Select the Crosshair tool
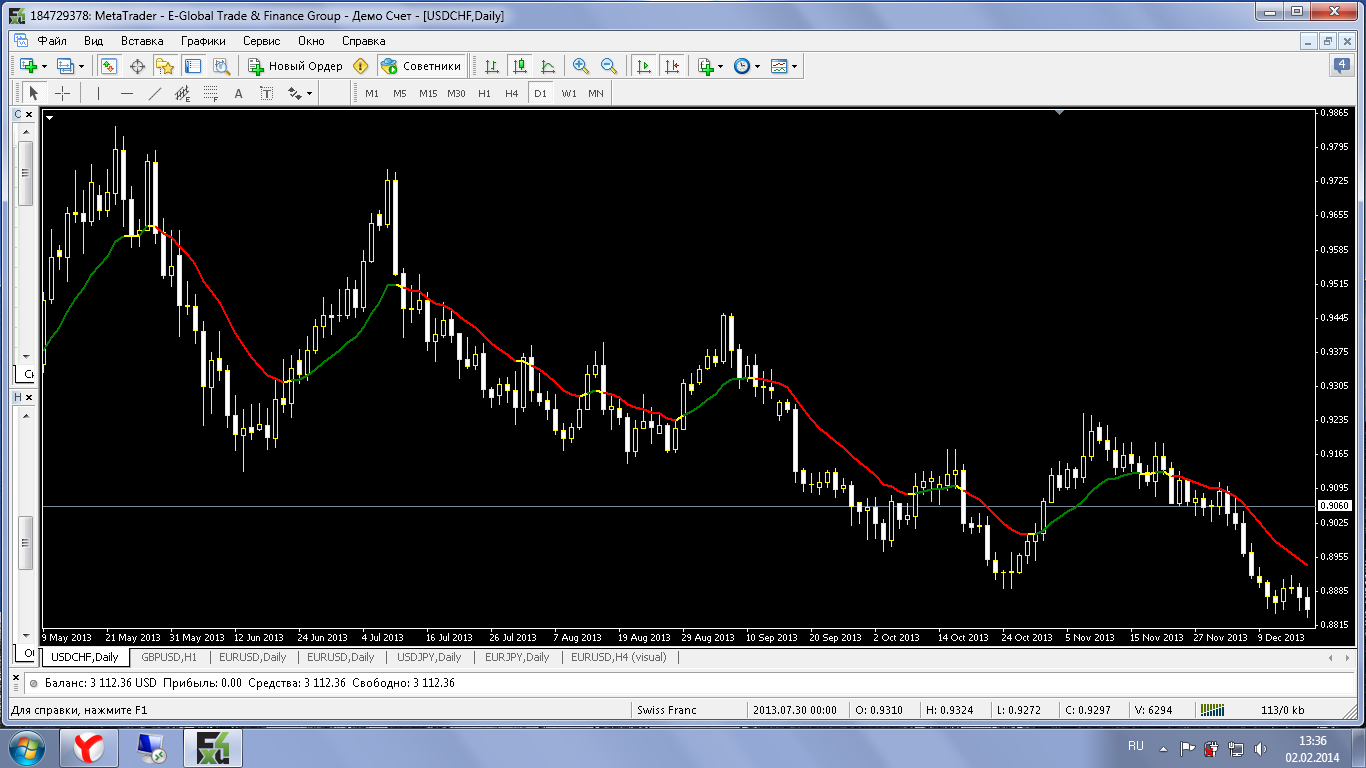 [x=62, y=93]
